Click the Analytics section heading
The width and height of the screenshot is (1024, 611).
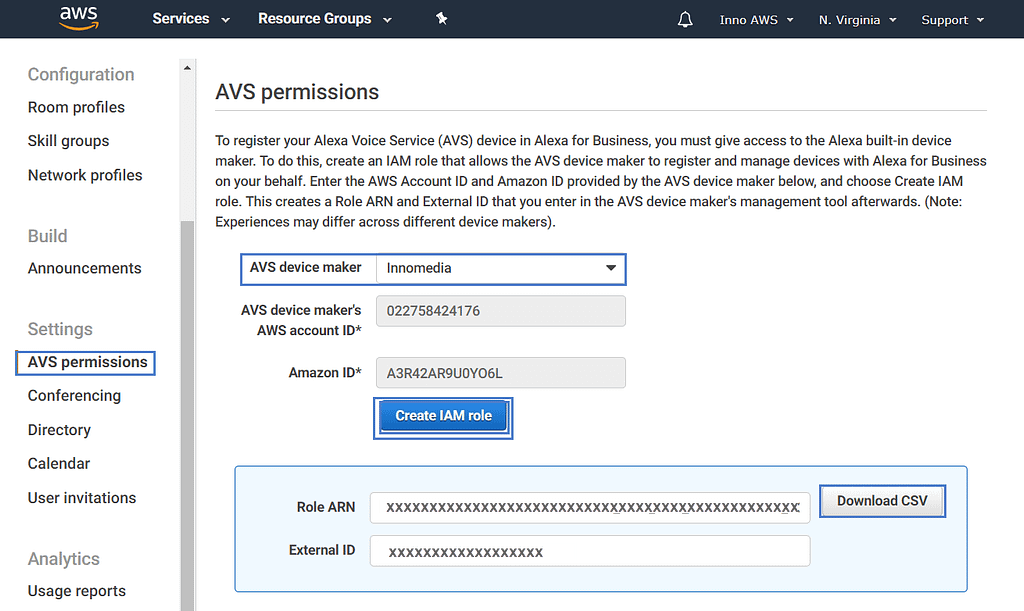pos(64,559)
